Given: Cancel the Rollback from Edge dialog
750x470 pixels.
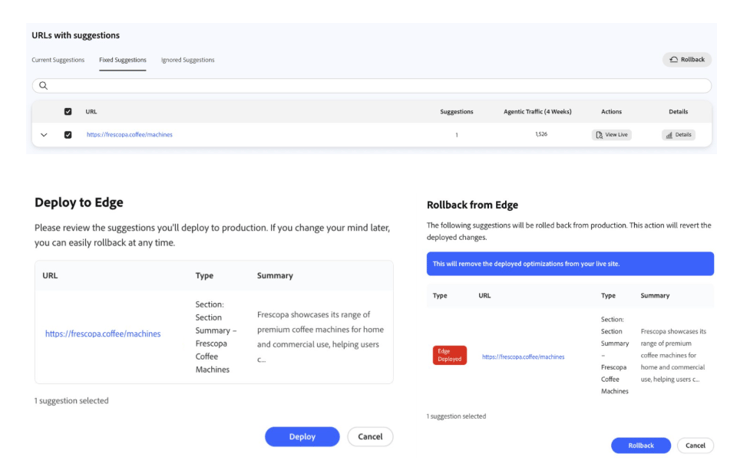Looking at the screenshot, I should (x=695, y=446).
